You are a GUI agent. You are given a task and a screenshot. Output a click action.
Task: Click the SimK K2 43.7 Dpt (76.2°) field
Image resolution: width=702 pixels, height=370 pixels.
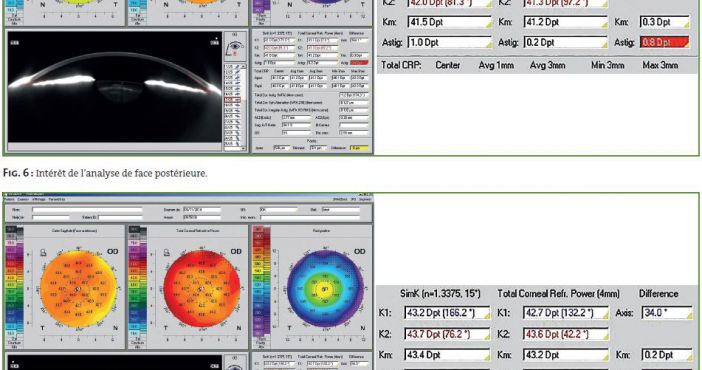pos(447,334)
